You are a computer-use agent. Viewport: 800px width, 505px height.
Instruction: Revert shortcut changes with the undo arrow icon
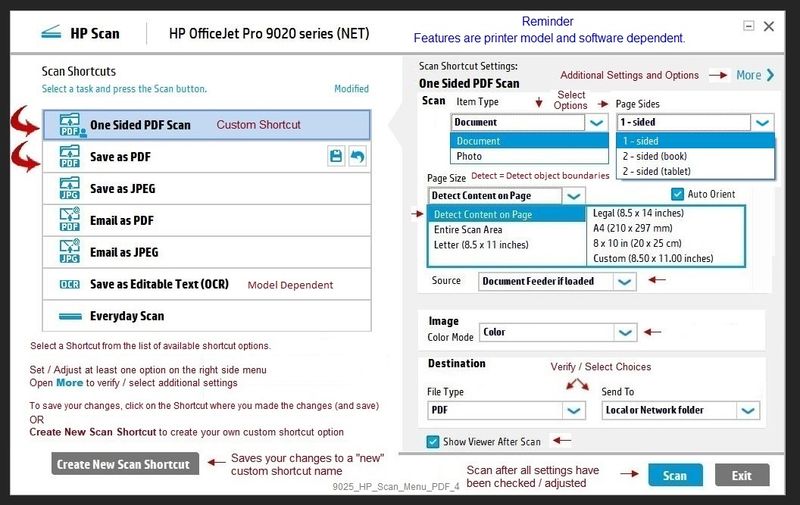click(357, 156)
